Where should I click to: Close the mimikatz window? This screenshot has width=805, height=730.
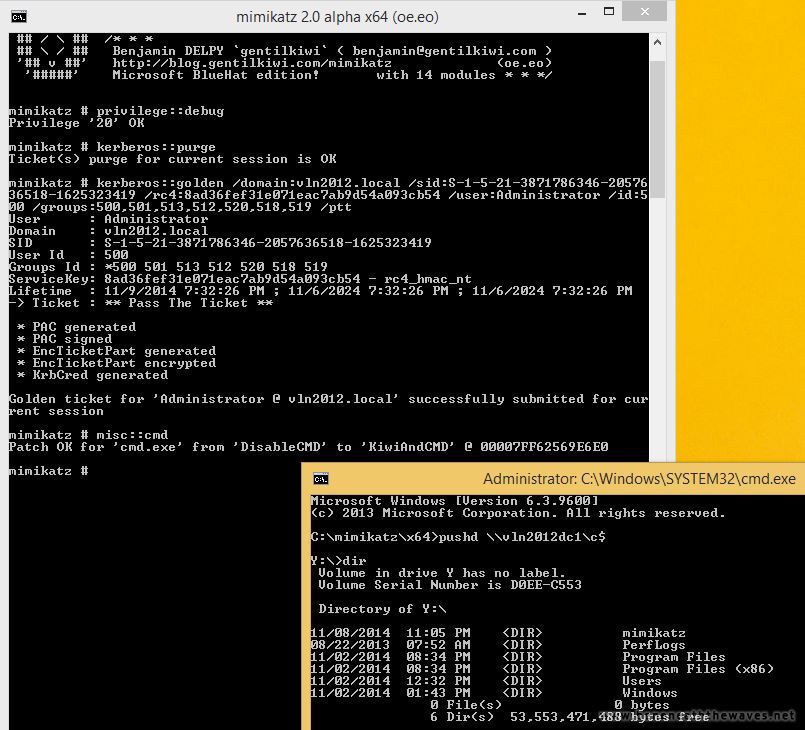pos(644,11)
